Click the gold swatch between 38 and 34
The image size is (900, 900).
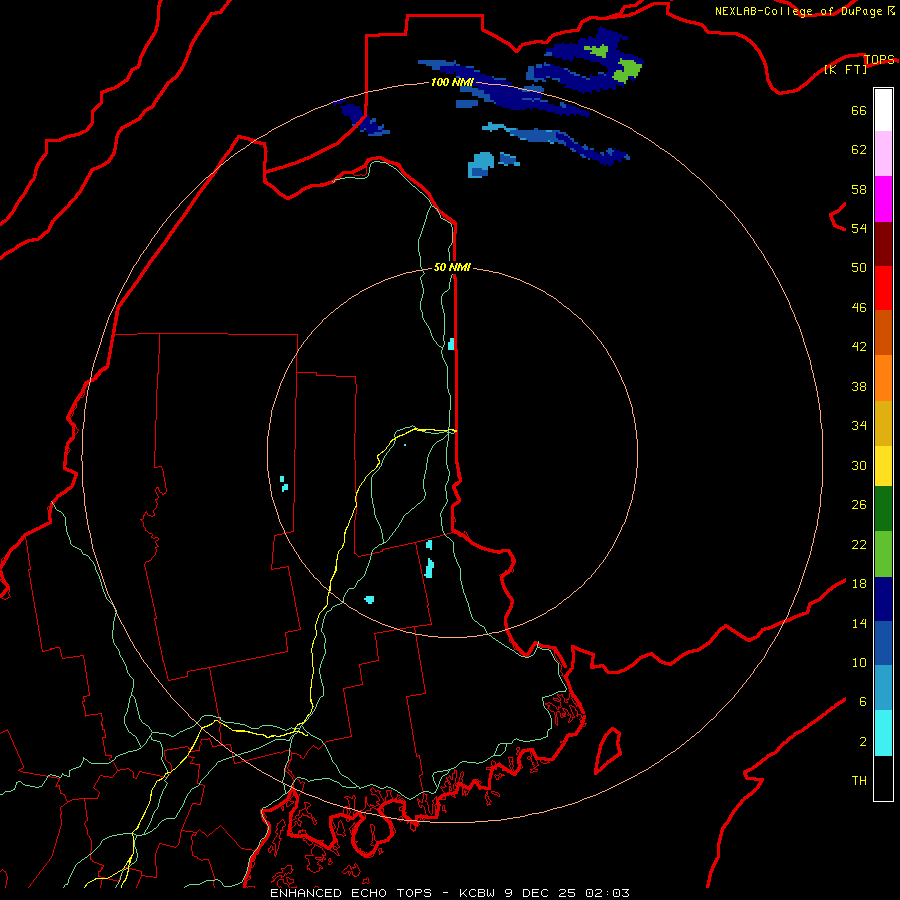883,423
